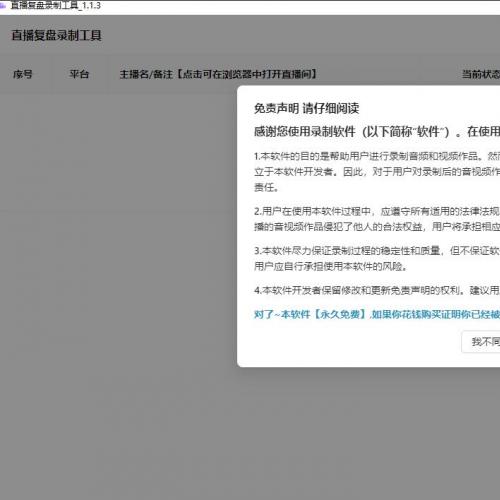Click the line starting 播的音视频作品侵犯
This screenshot has width=500, height=500.
coord(377,227)
